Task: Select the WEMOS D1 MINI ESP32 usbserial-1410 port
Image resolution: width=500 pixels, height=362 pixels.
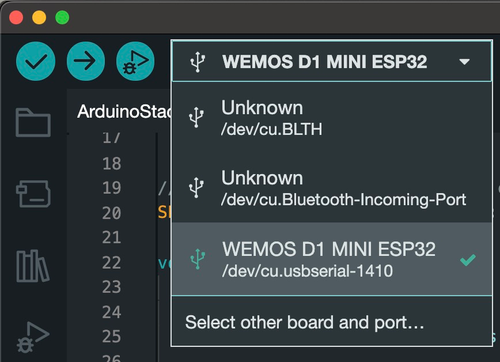Action: point(332,259)
